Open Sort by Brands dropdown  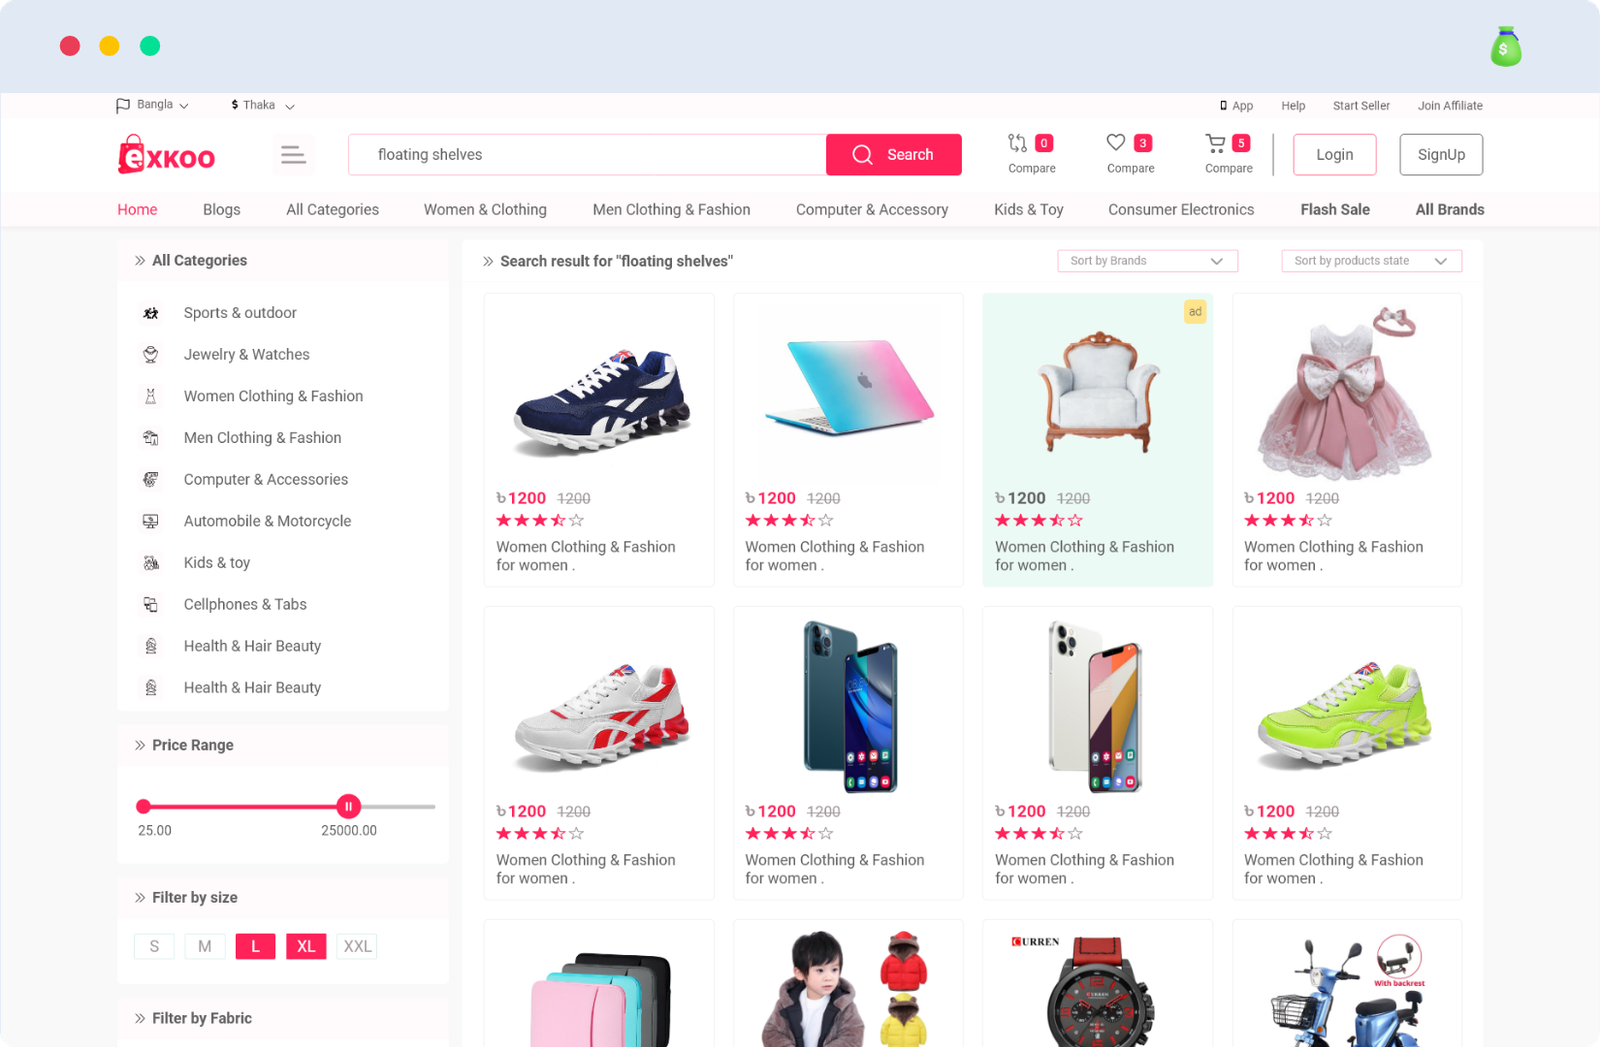tap(1148, 261)
